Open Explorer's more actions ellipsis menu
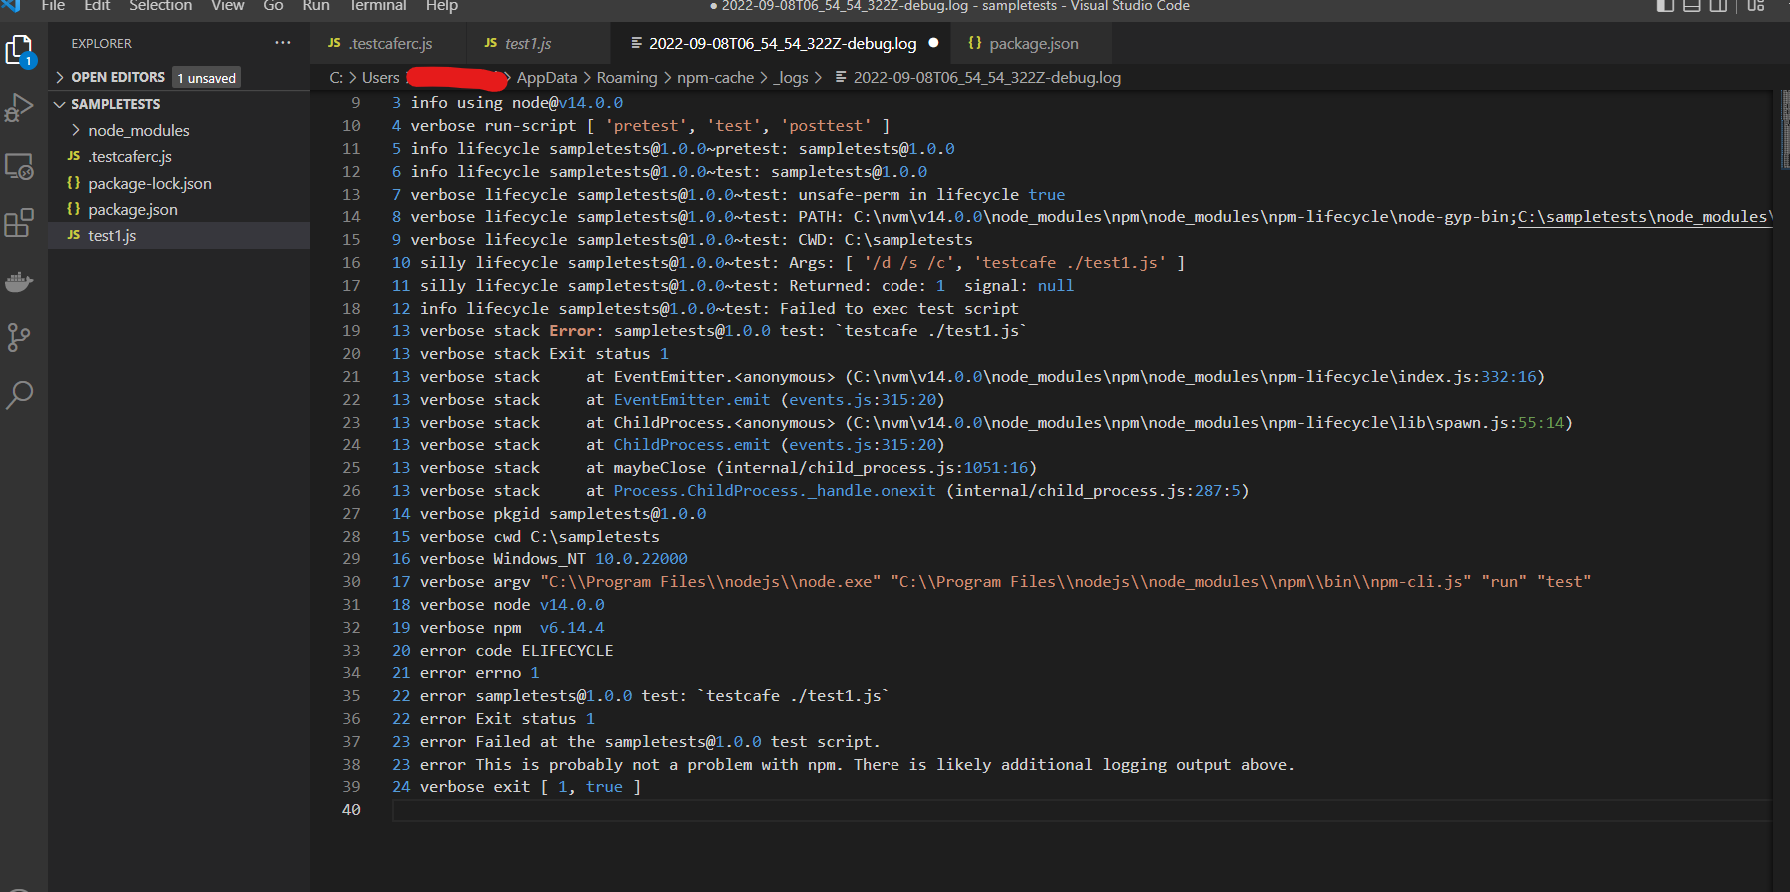The image size is (1790, 892). [283, 43]
